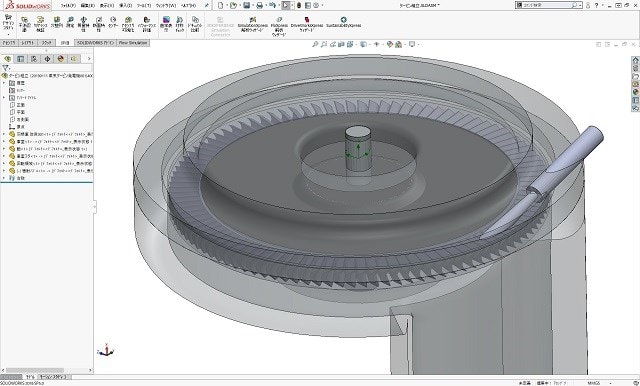The height and width of the screenshot is (386, 640).
Task: Click the Save icon in the top toolbar
Action: [246, 5]
